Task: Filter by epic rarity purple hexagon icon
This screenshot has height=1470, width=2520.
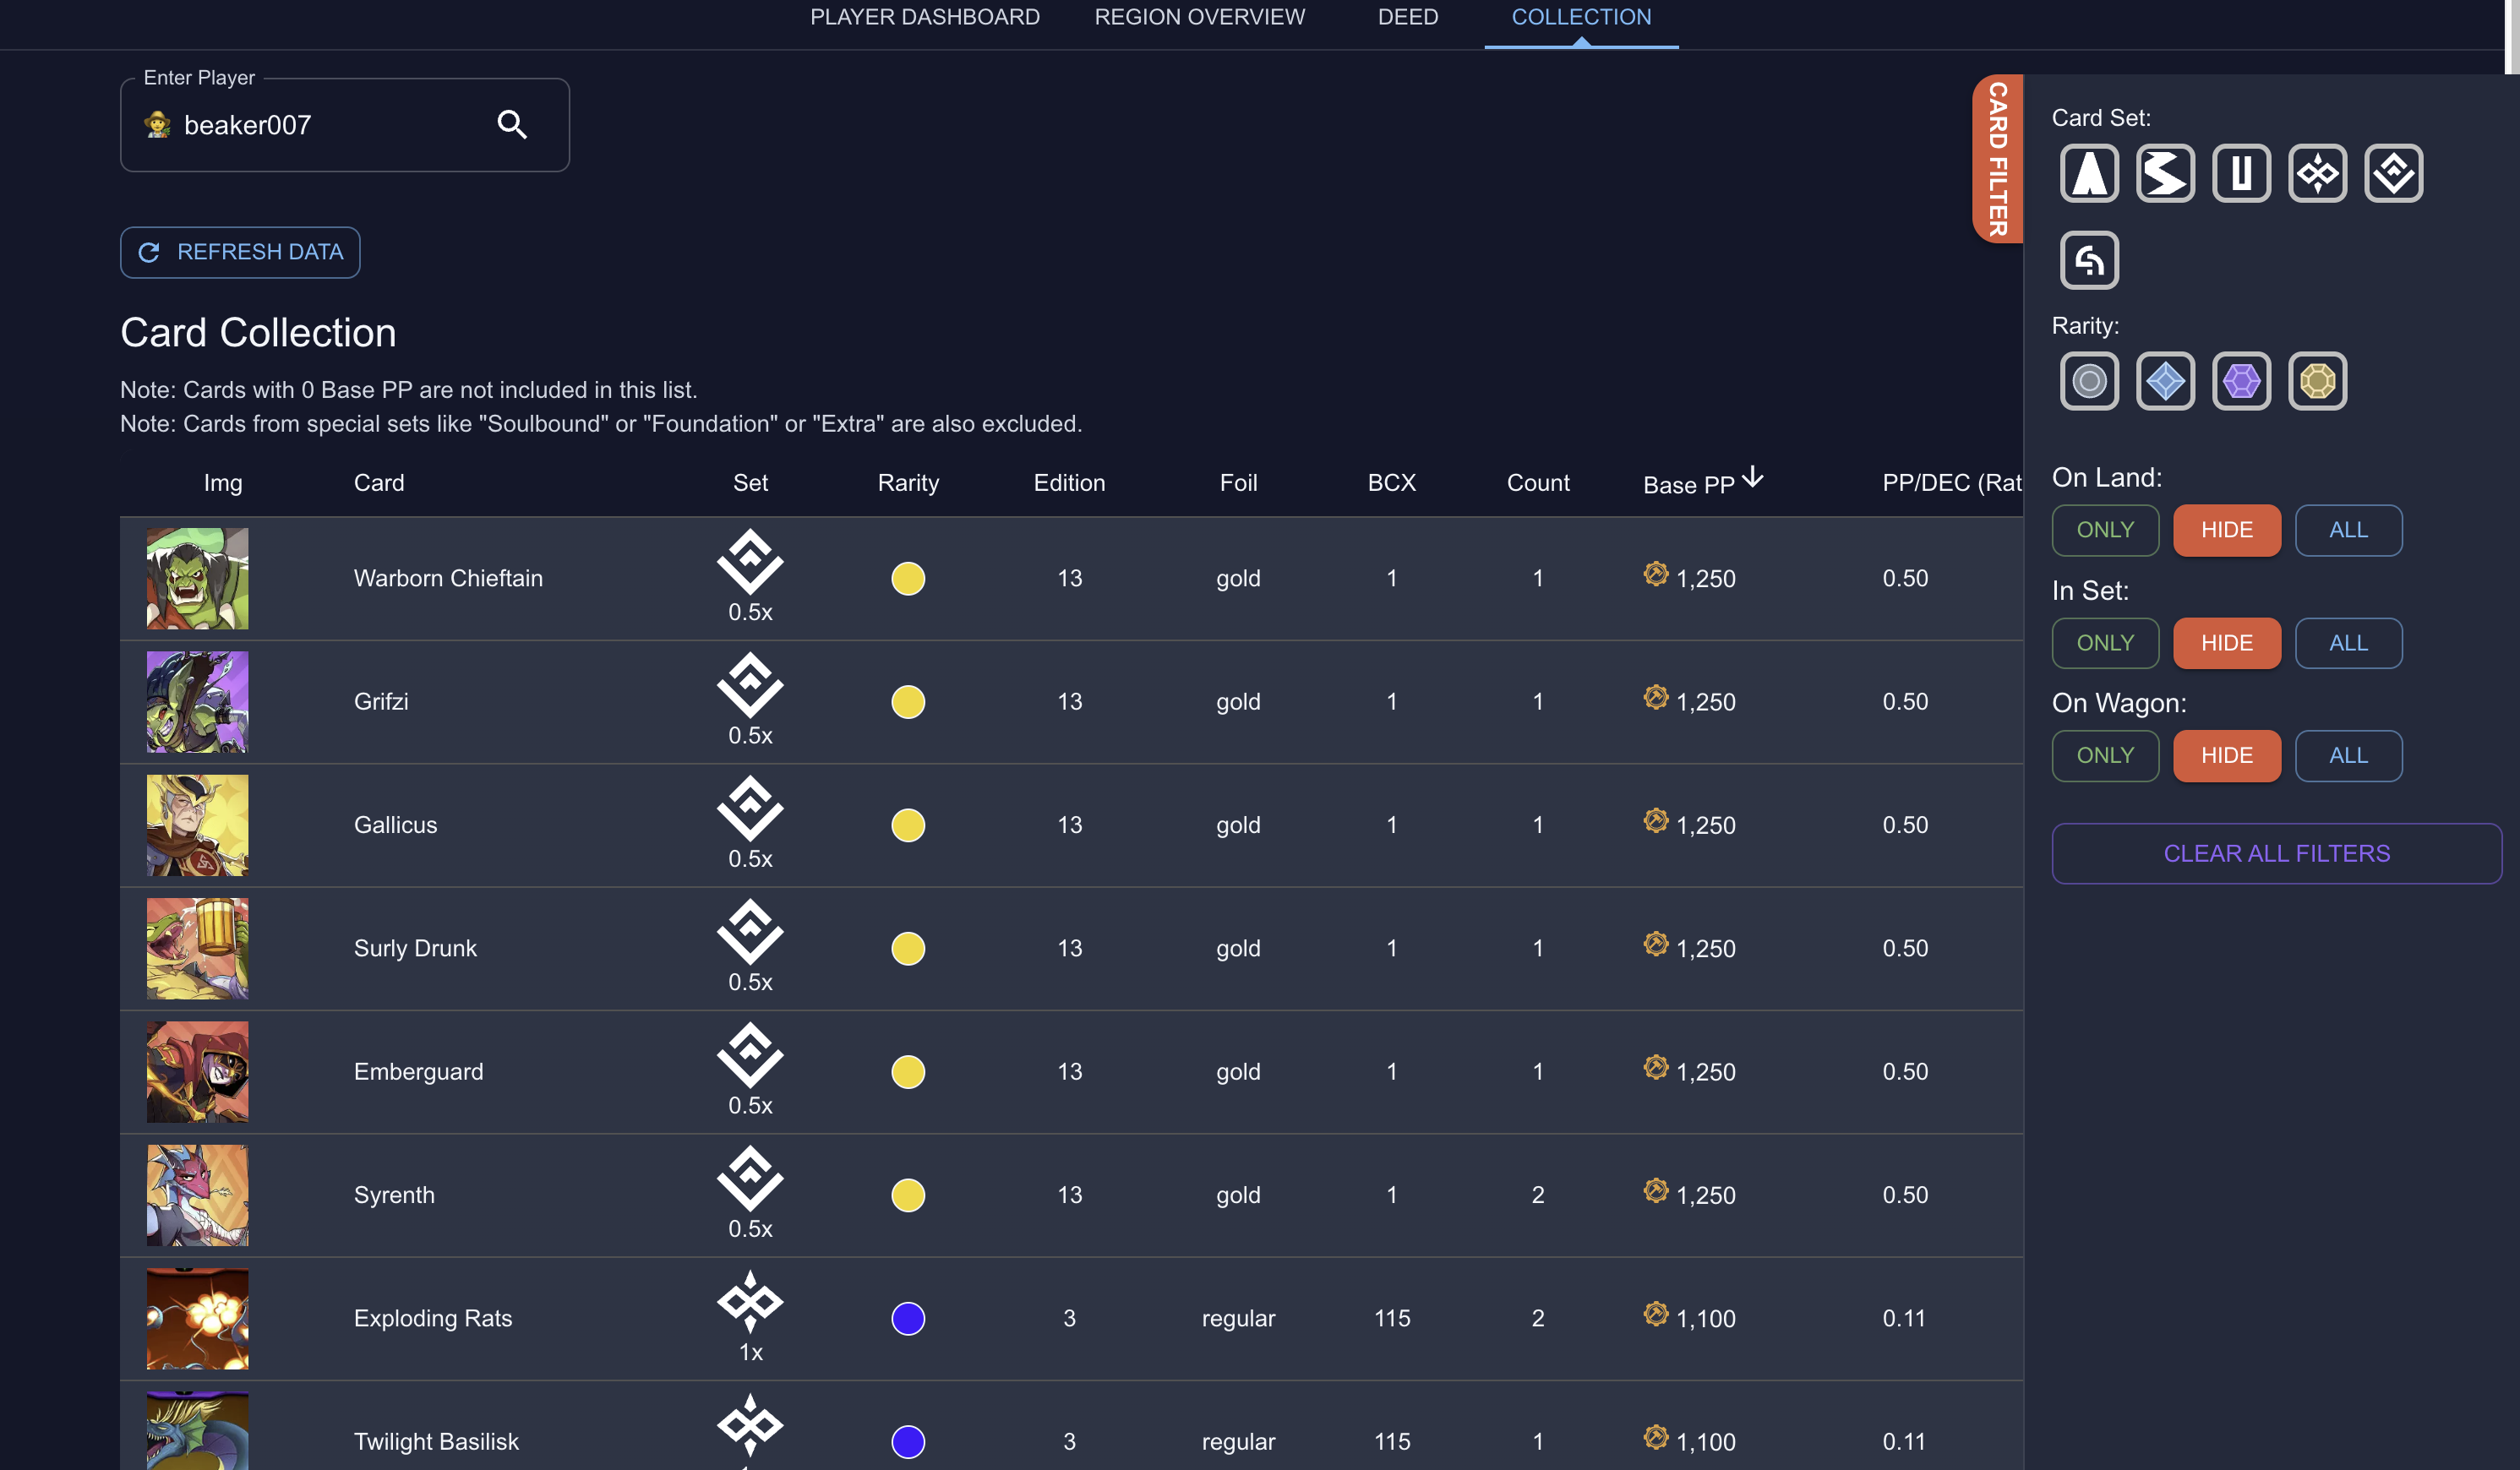Action: pyautogui.click(x=2241, y=381)
